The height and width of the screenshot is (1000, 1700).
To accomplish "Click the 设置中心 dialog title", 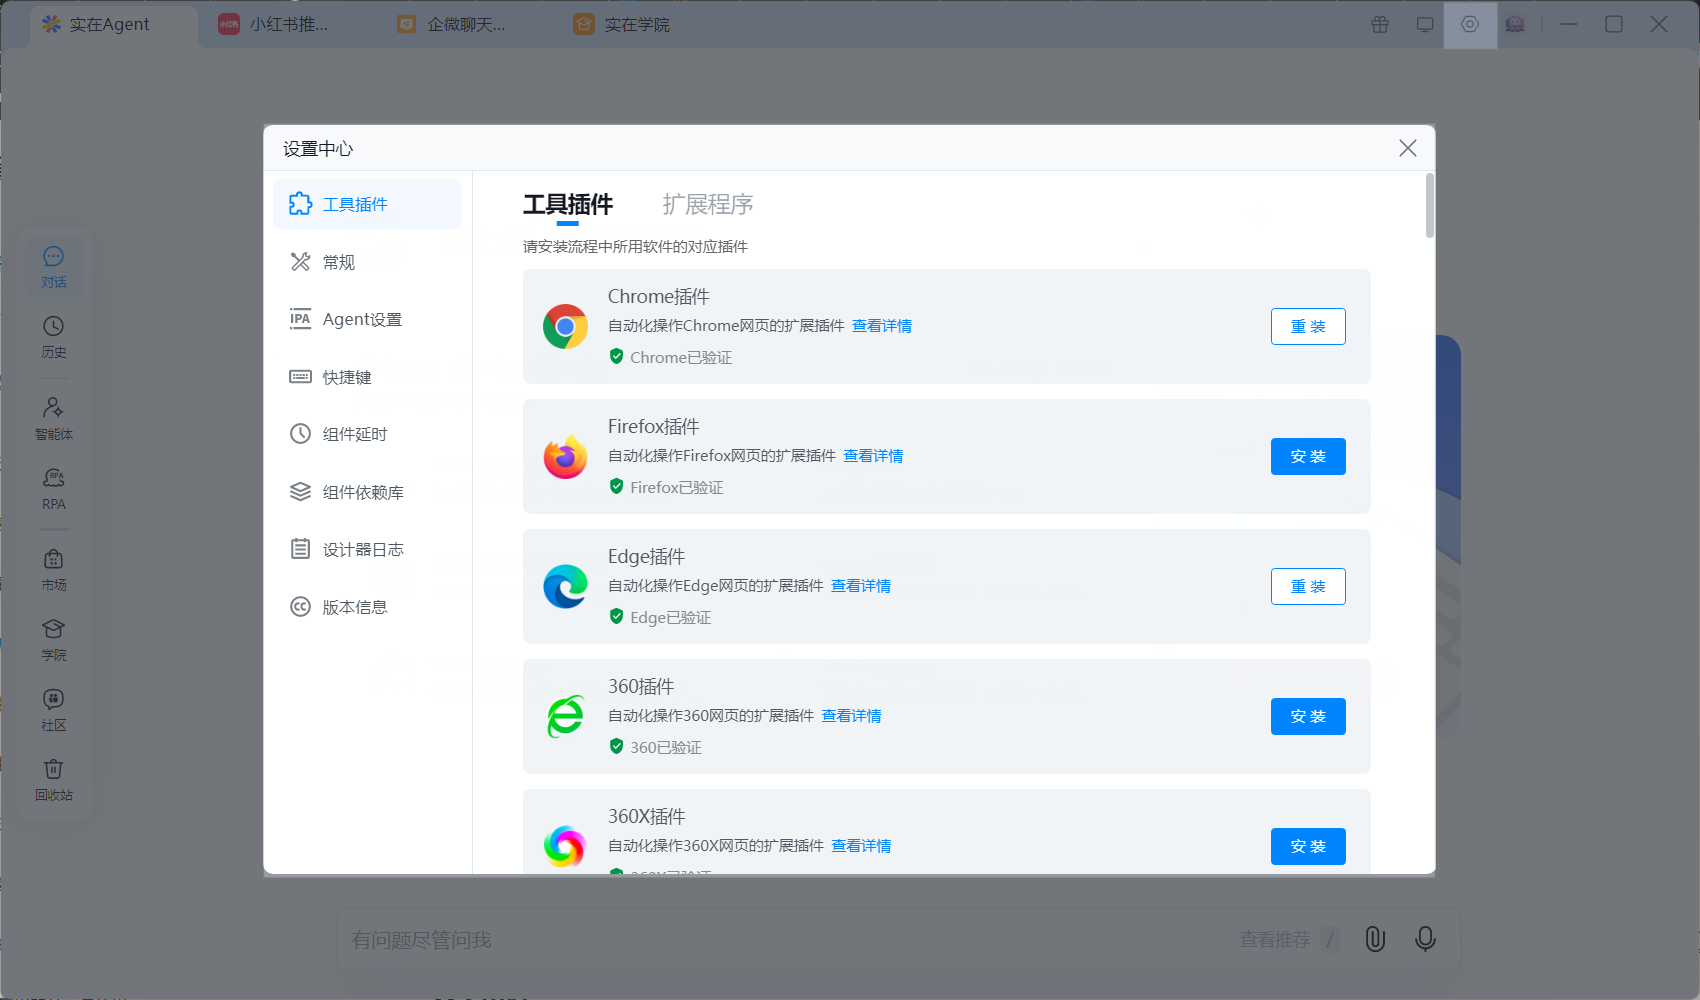I will pos(318,149).
